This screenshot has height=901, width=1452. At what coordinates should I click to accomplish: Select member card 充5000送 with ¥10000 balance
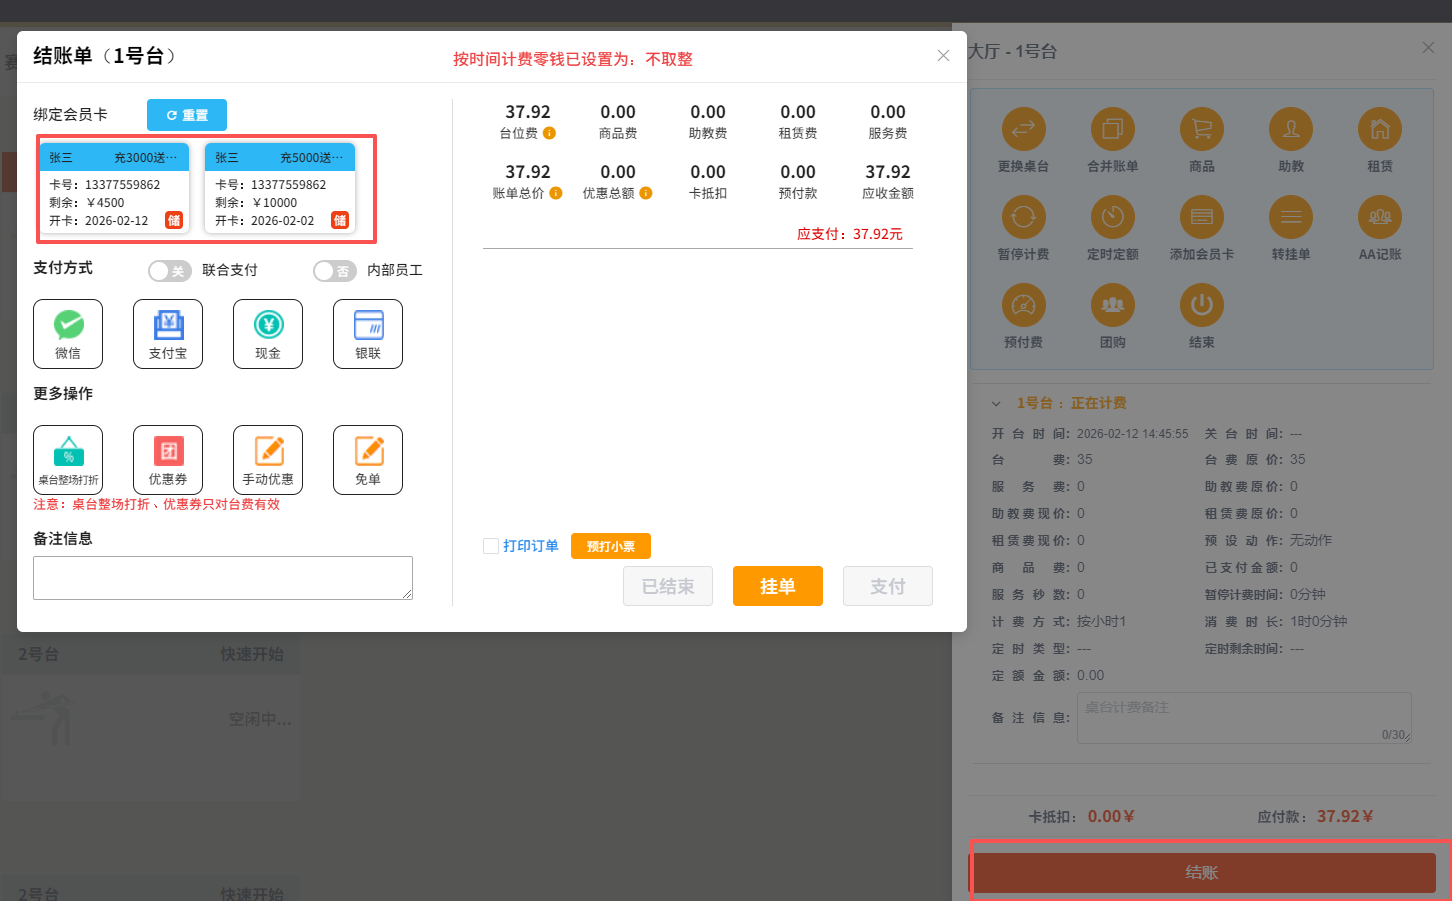point(280,187)
